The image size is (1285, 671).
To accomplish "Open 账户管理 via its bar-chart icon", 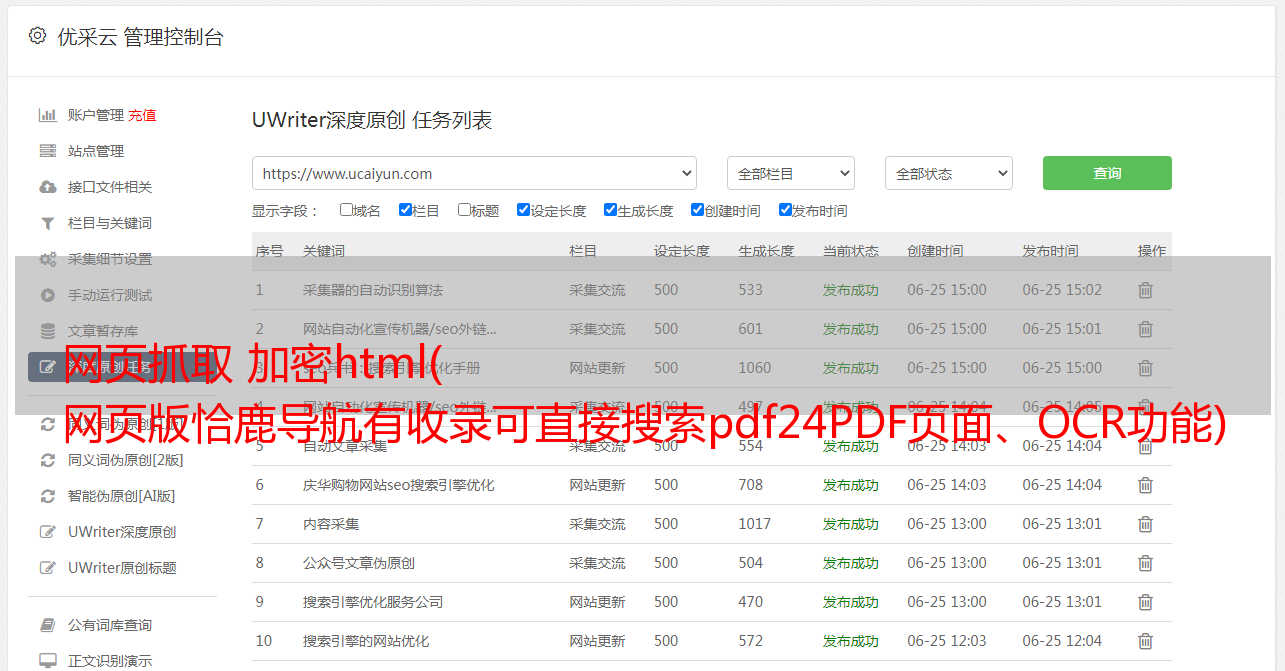I will 47,115.
